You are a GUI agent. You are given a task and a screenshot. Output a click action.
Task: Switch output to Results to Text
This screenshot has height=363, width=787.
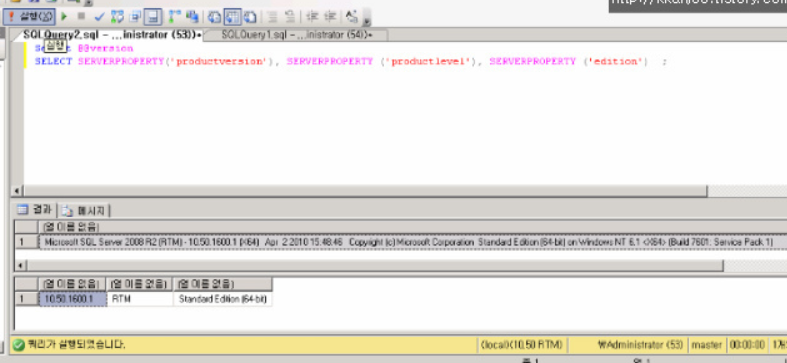coord(215,17)
